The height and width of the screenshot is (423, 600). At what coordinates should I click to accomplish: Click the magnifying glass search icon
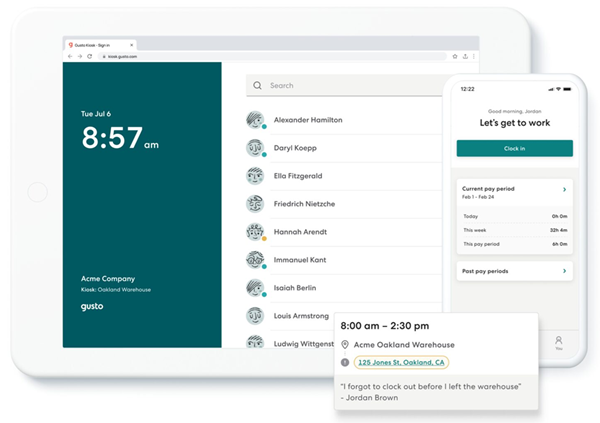coord(258,85)
